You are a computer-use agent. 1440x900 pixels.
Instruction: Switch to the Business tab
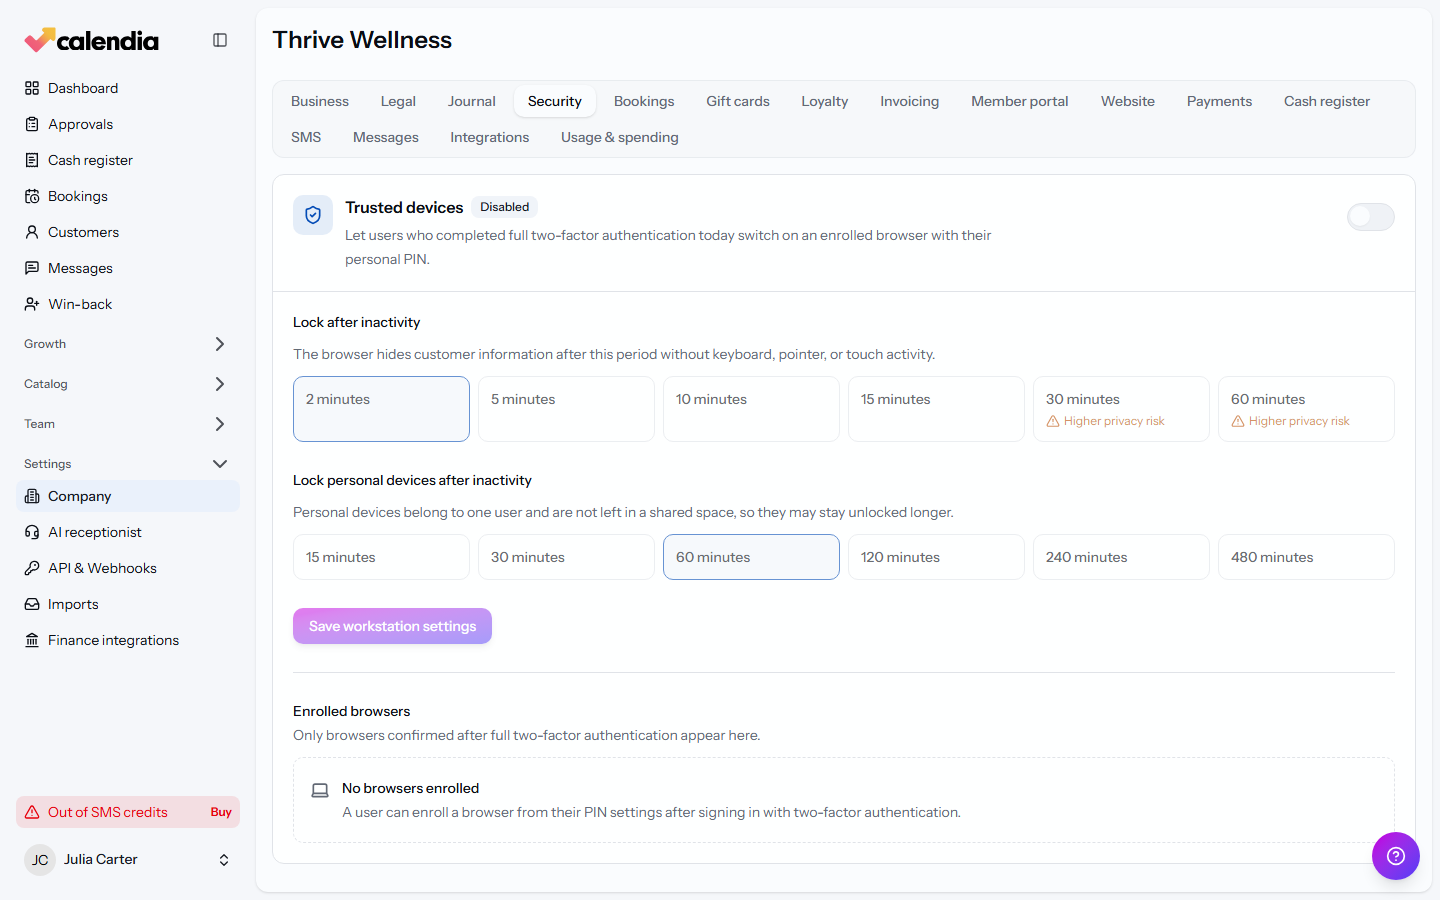pyautogui.click(x=320, y=101)
